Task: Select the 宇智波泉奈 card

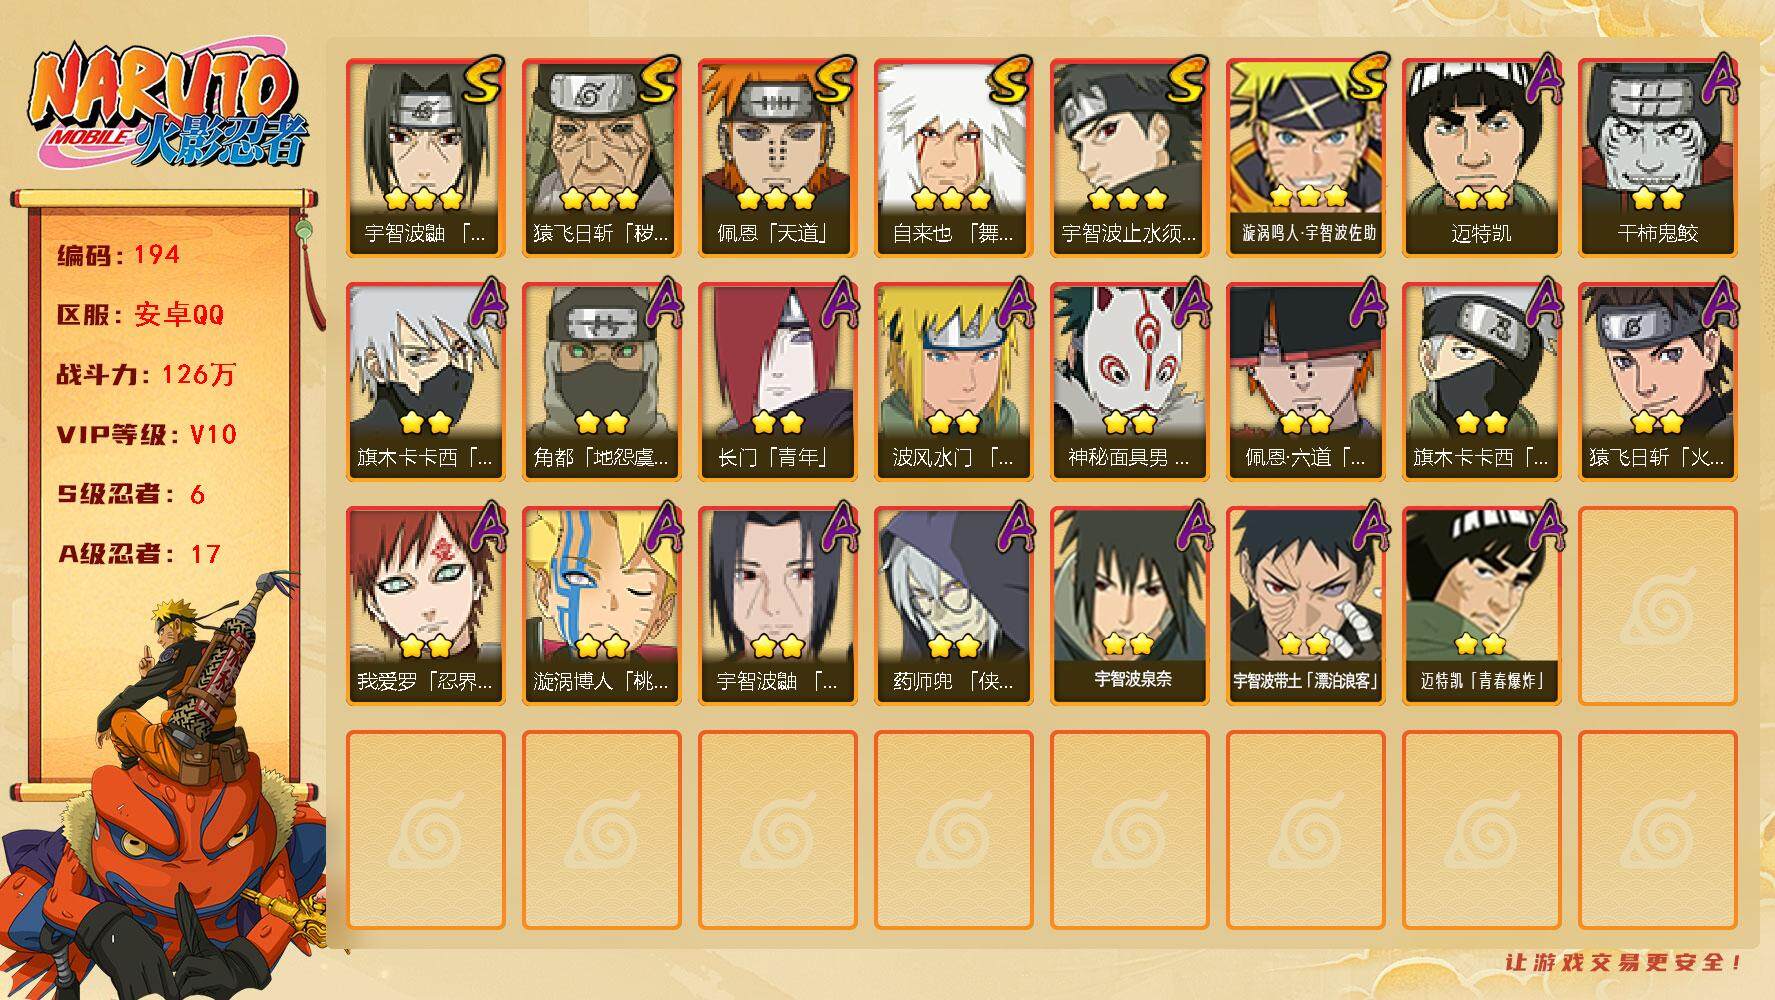Action: pyautogui.click(x=1129, y=605)
